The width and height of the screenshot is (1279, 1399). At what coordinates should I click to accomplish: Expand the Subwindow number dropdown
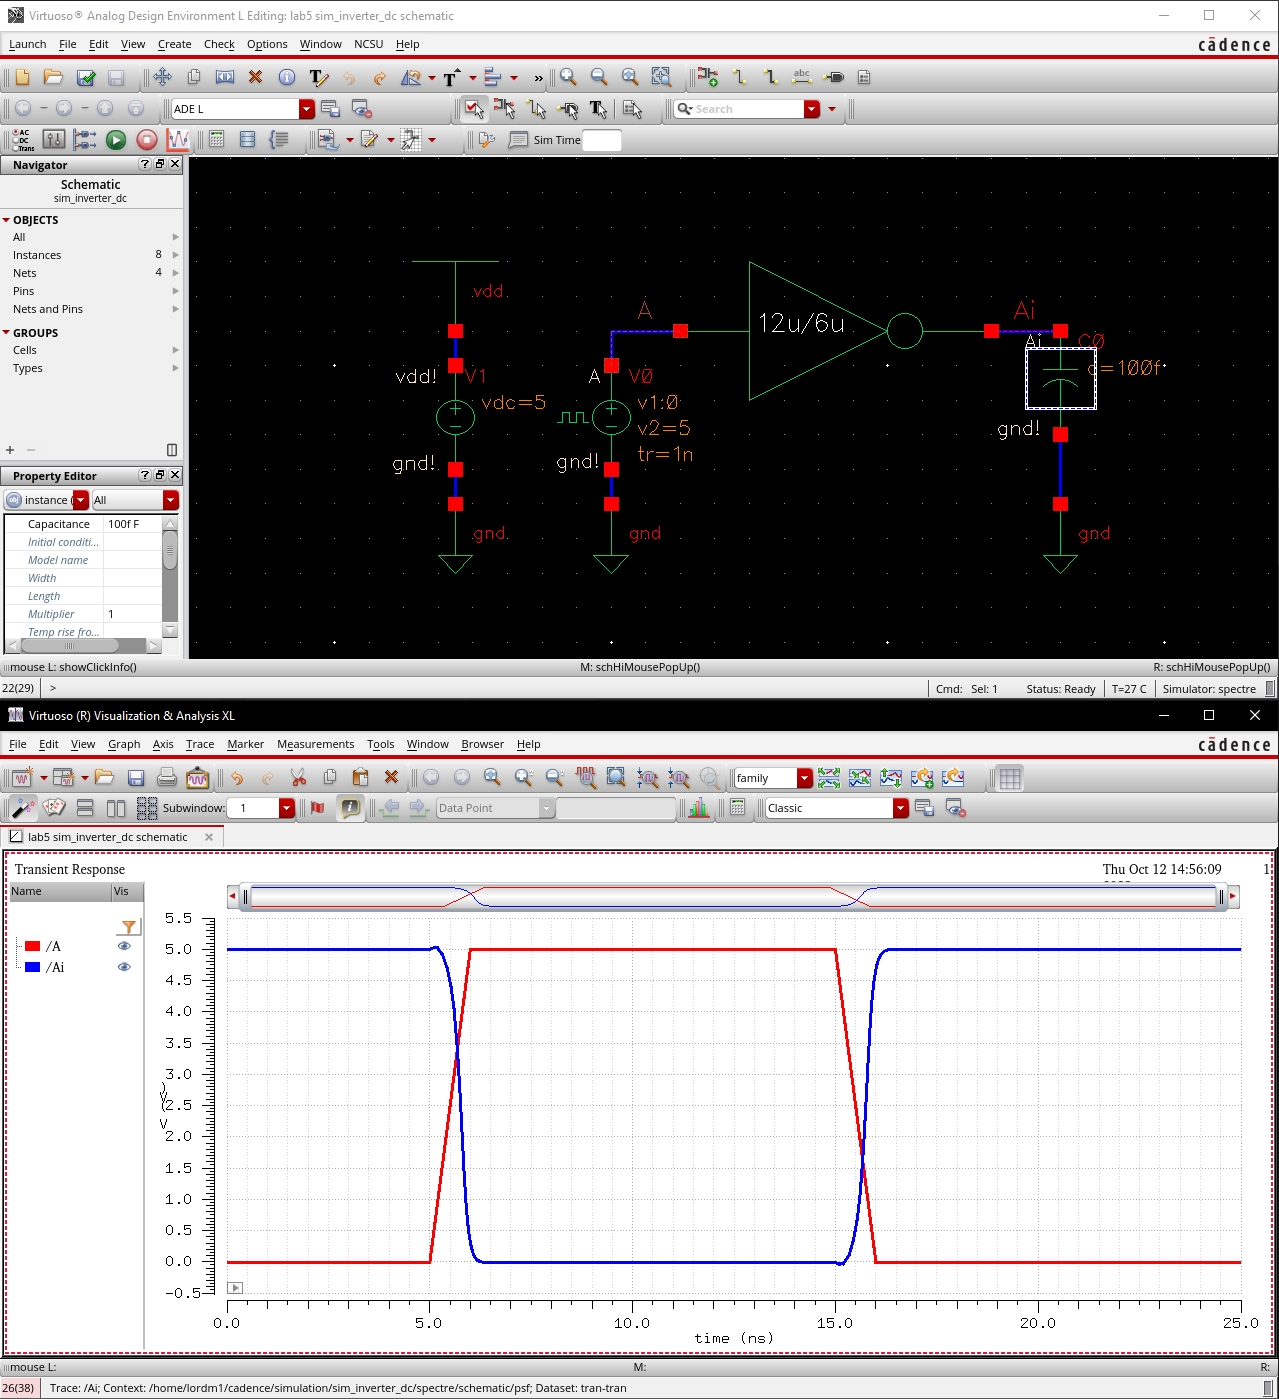pyautogui.click(x=287, y=808)
